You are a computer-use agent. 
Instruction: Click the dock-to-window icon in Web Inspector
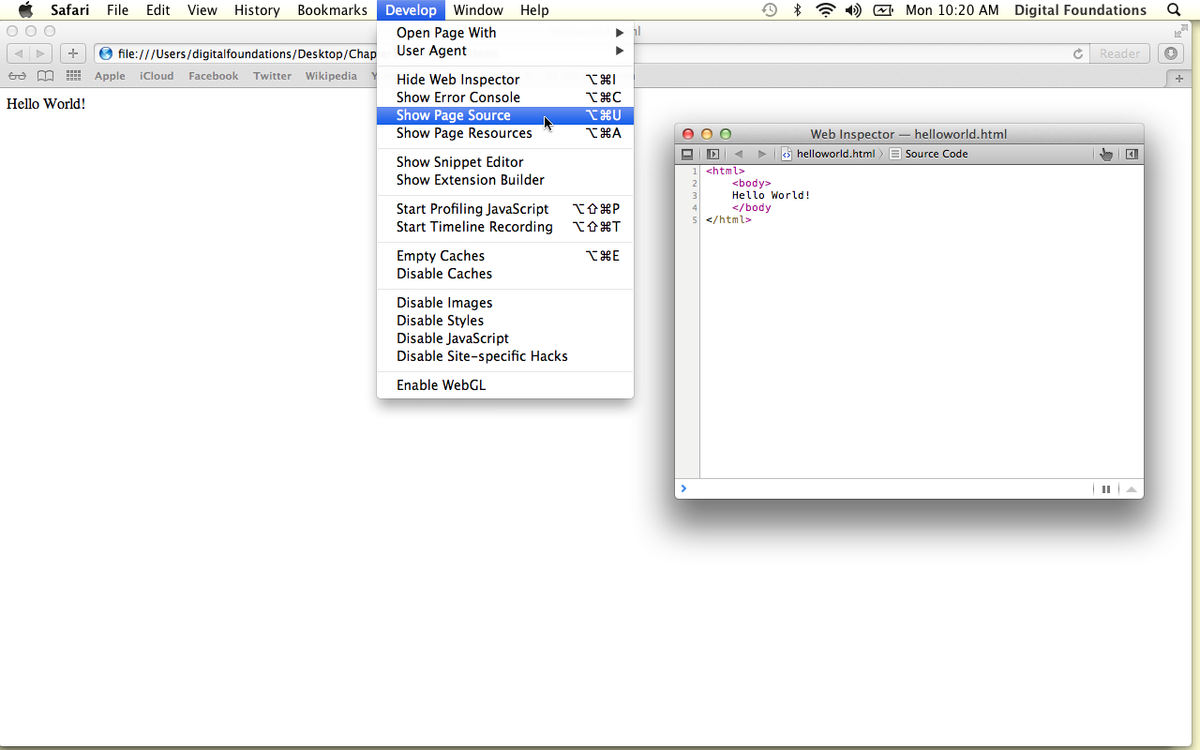[687, 154]
